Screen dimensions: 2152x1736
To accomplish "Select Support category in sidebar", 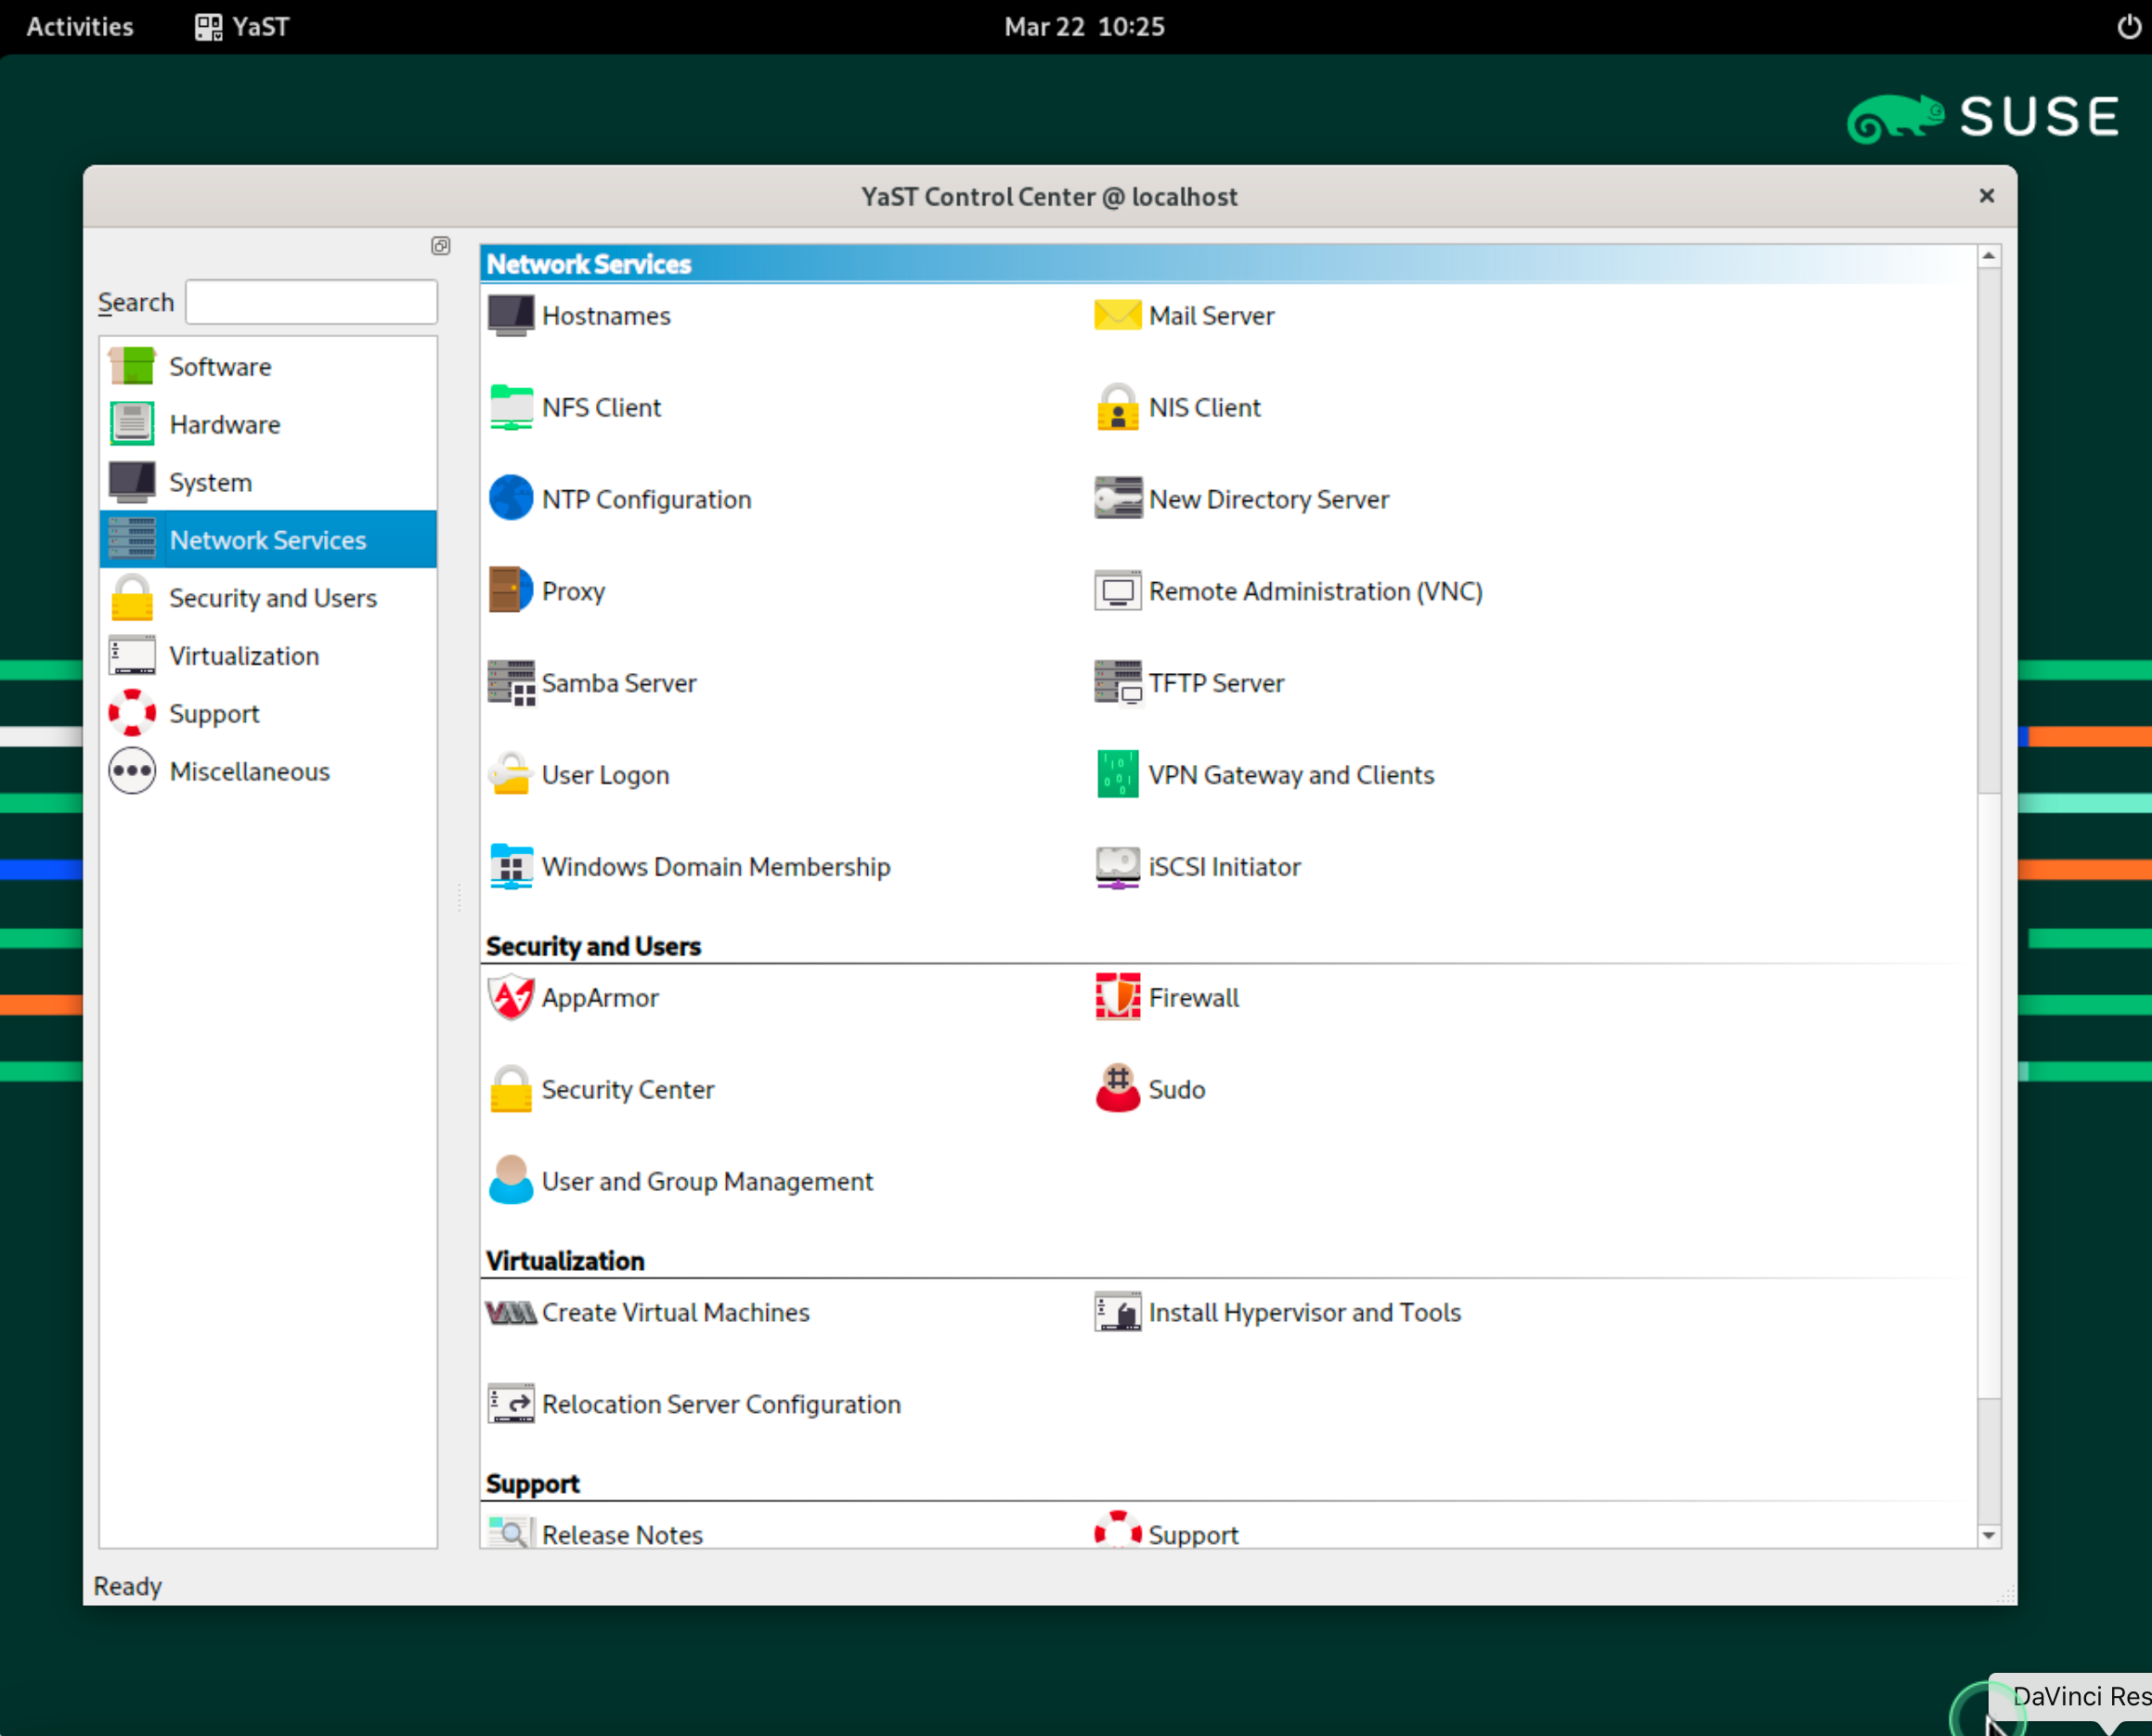I will (x=268, y=715).
